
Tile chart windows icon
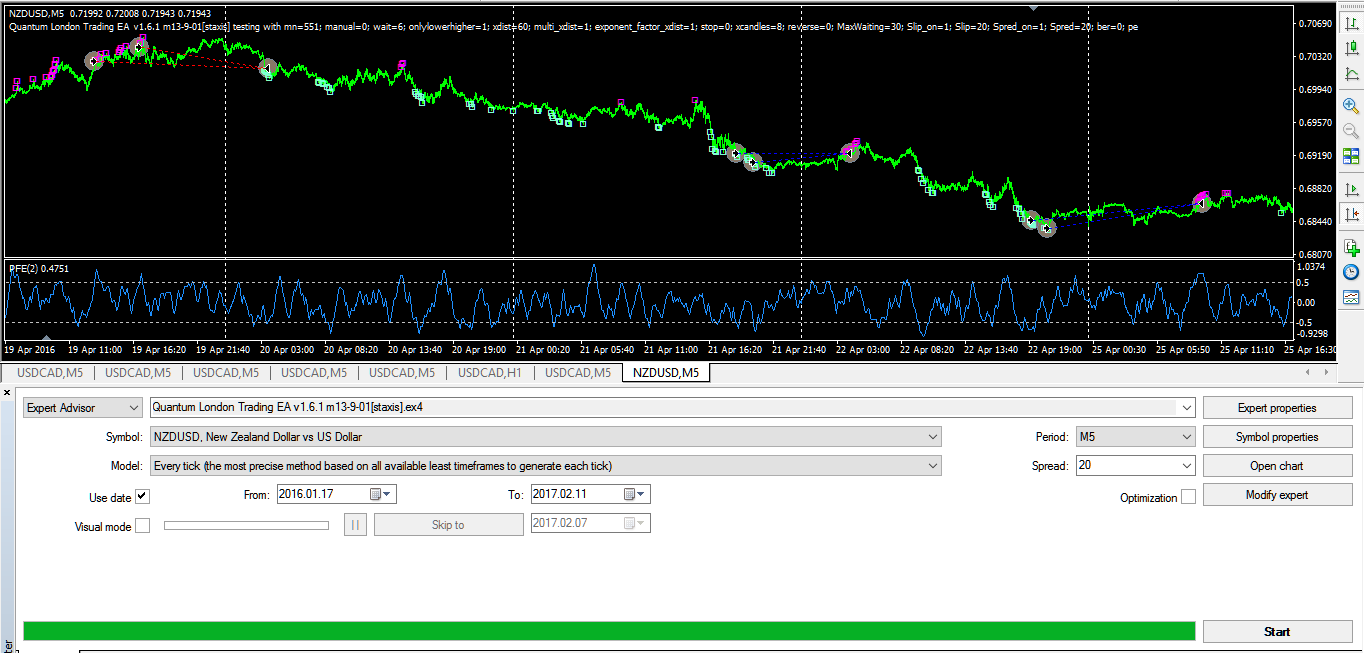(1351, 156)
